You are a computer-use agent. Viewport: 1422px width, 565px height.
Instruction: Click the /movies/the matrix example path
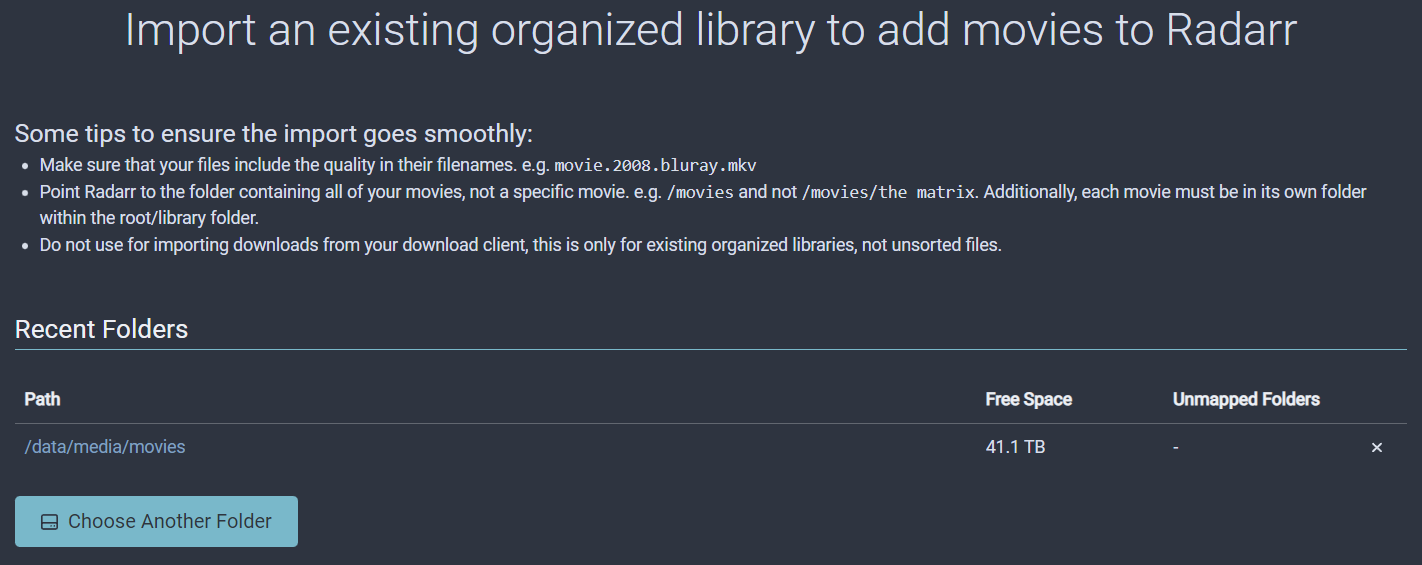pyautogui.click(x=888, y=192)
